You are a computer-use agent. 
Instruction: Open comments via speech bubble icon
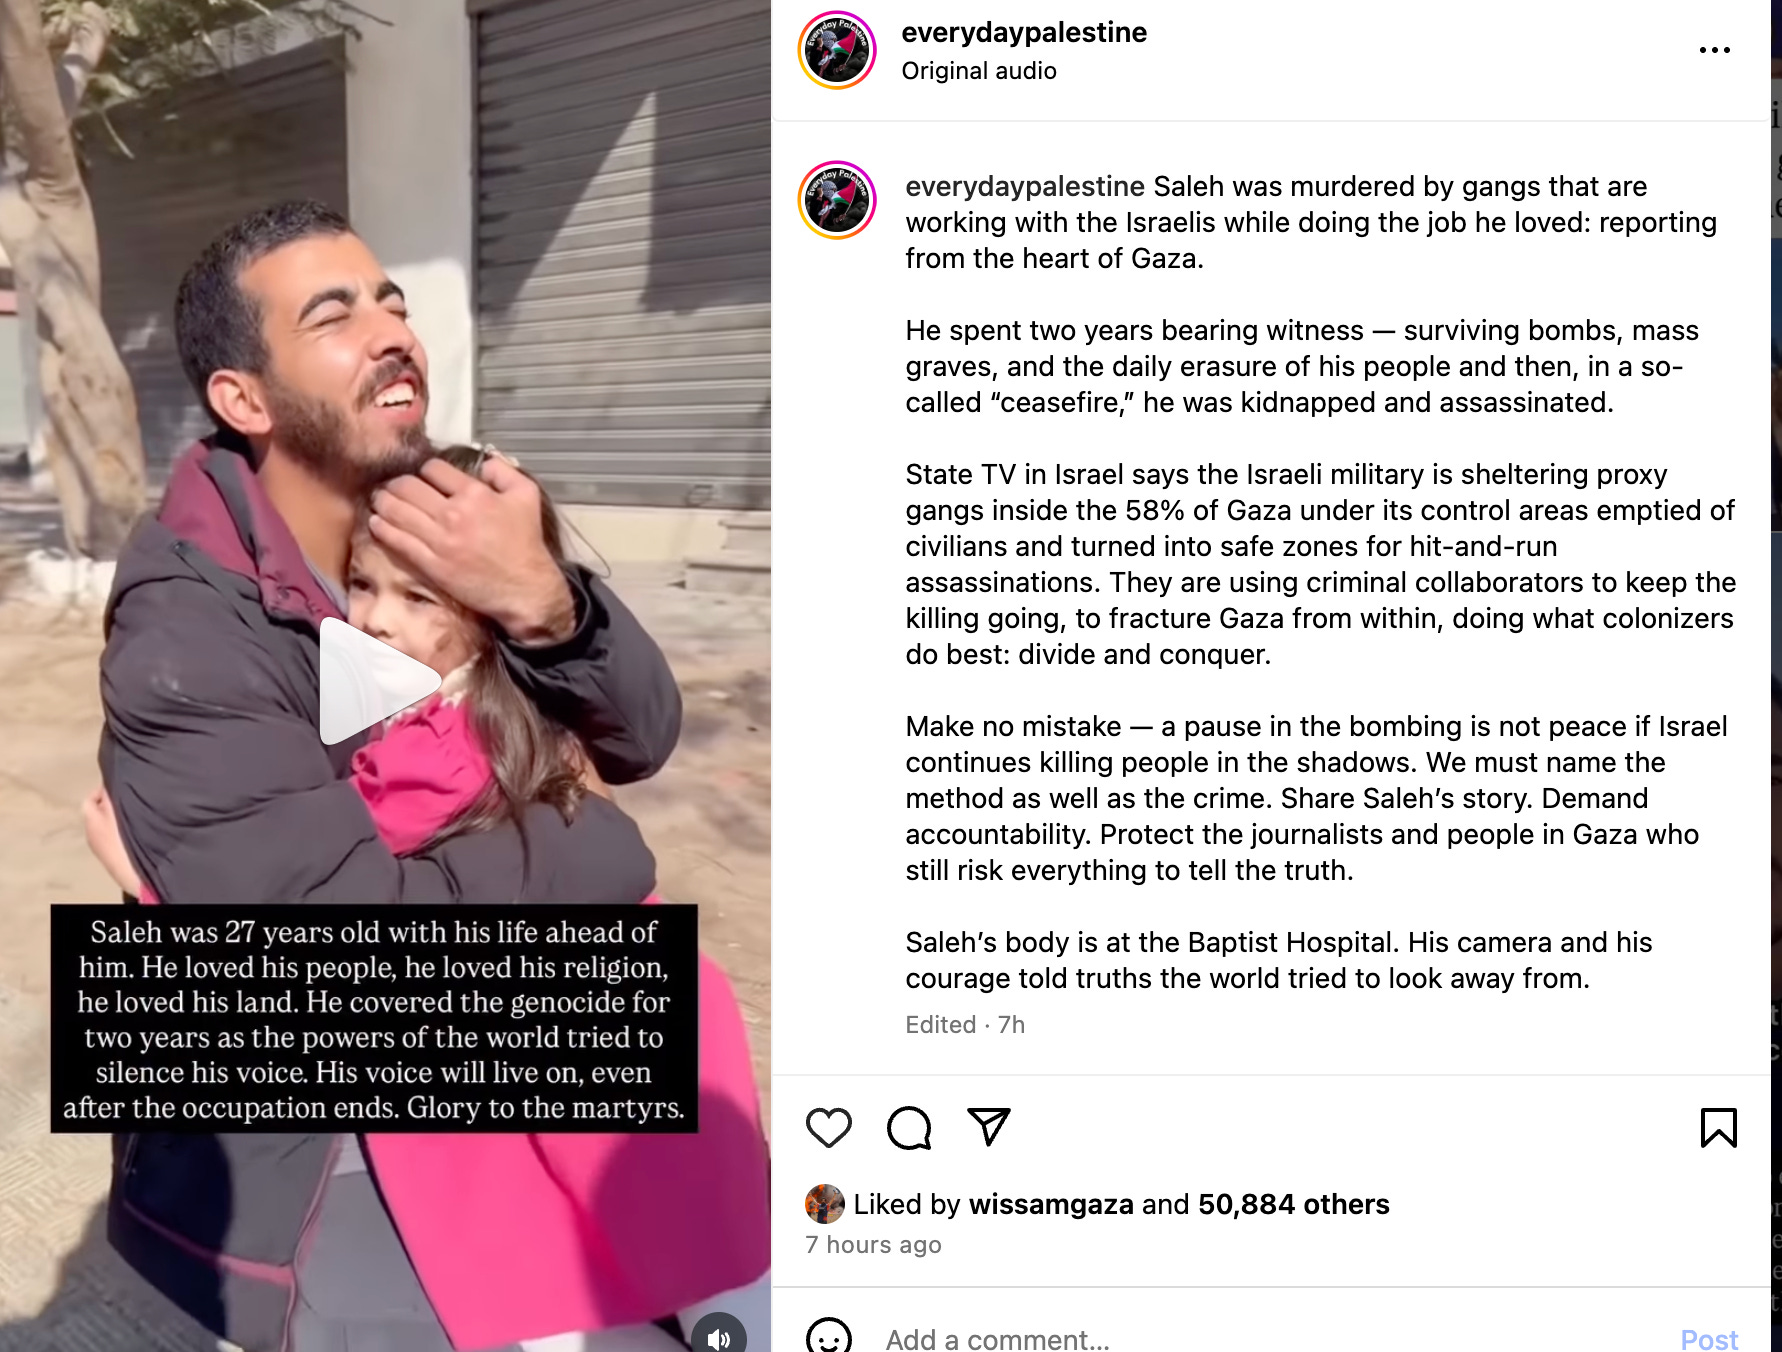tap(909, 1128)
